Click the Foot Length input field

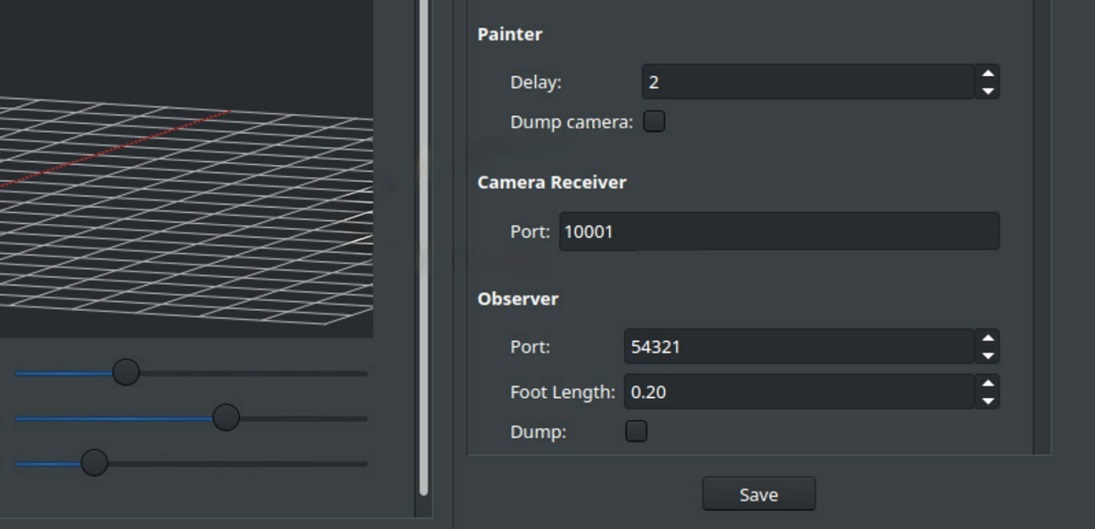coord(798,392)
